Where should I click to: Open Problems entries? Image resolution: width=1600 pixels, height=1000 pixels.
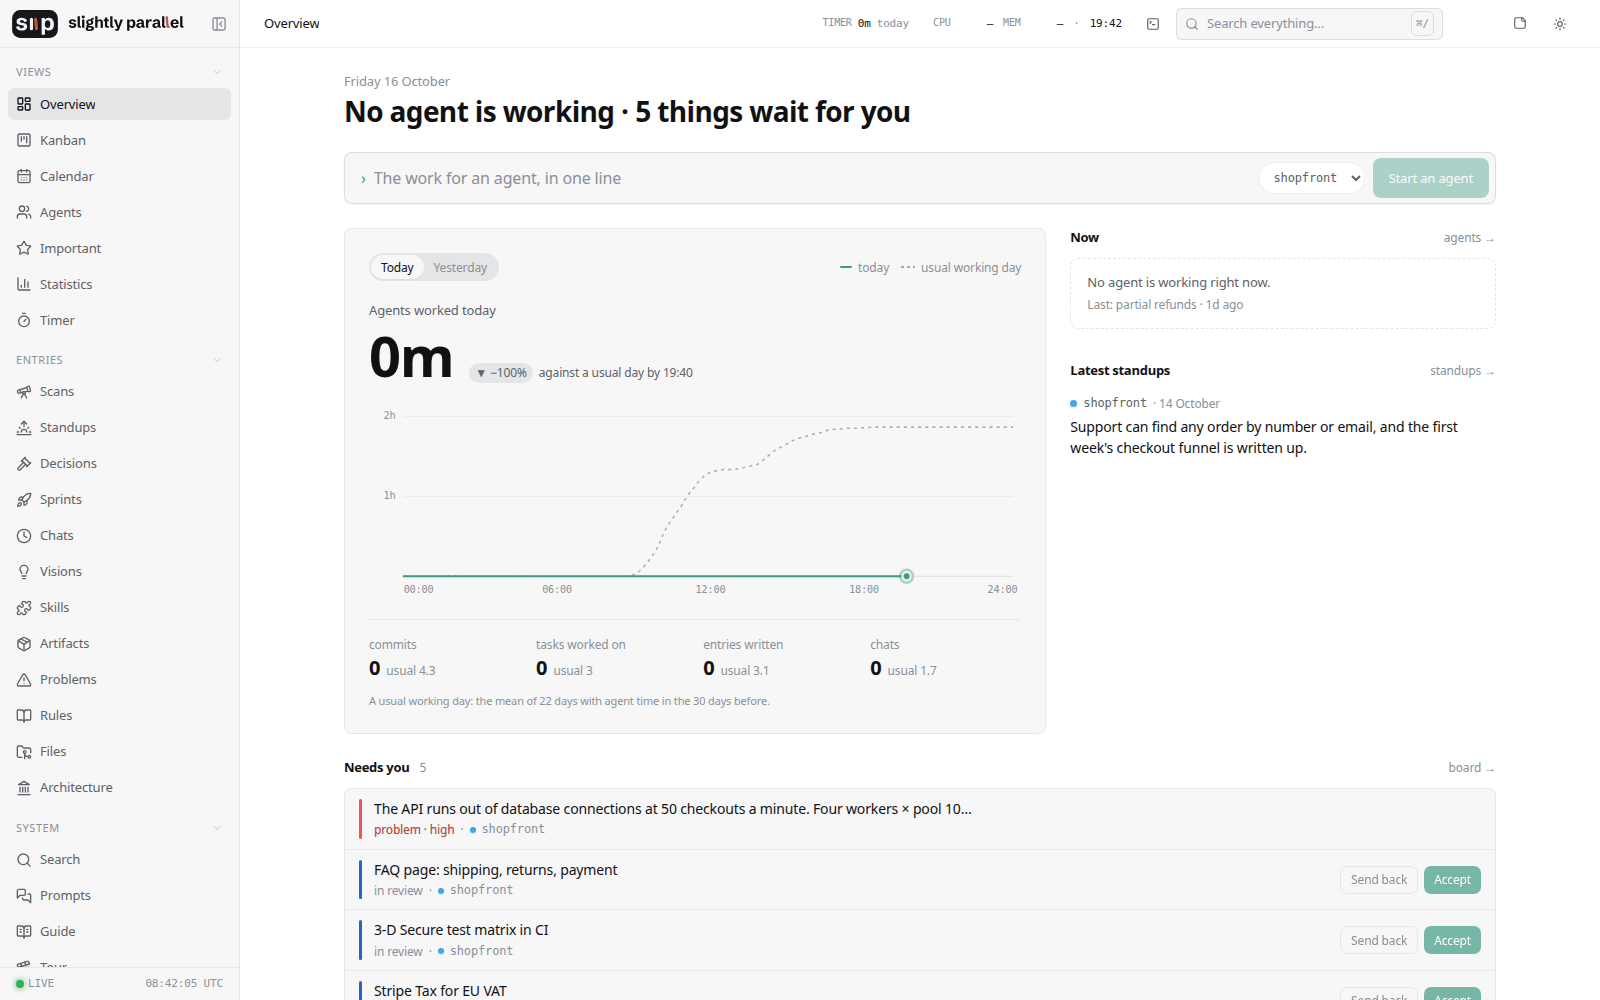click(x=119, y=679)
